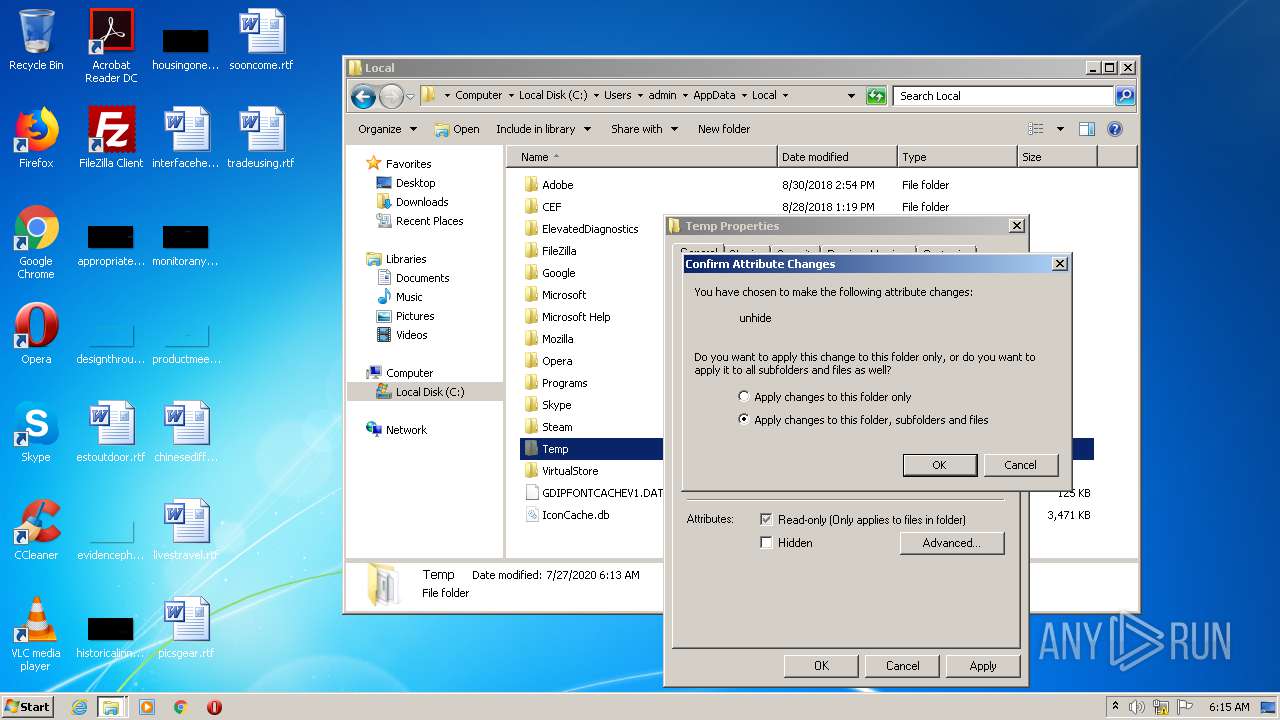Cancel the Confirm Attribute Changes dialog
The width and height of the screenshot is (1280, 720).
1020,465
